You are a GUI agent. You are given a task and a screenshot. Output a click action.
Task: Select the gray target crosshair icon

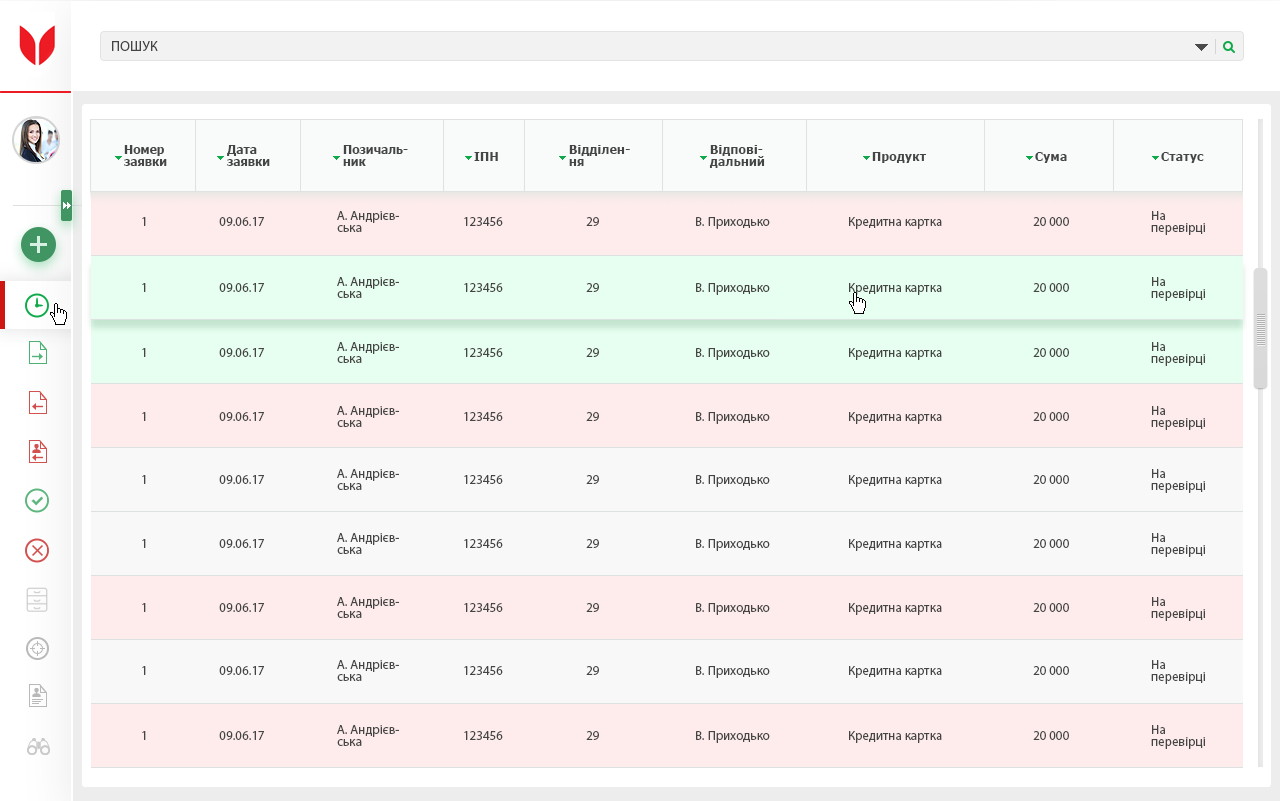click(37, 649)
